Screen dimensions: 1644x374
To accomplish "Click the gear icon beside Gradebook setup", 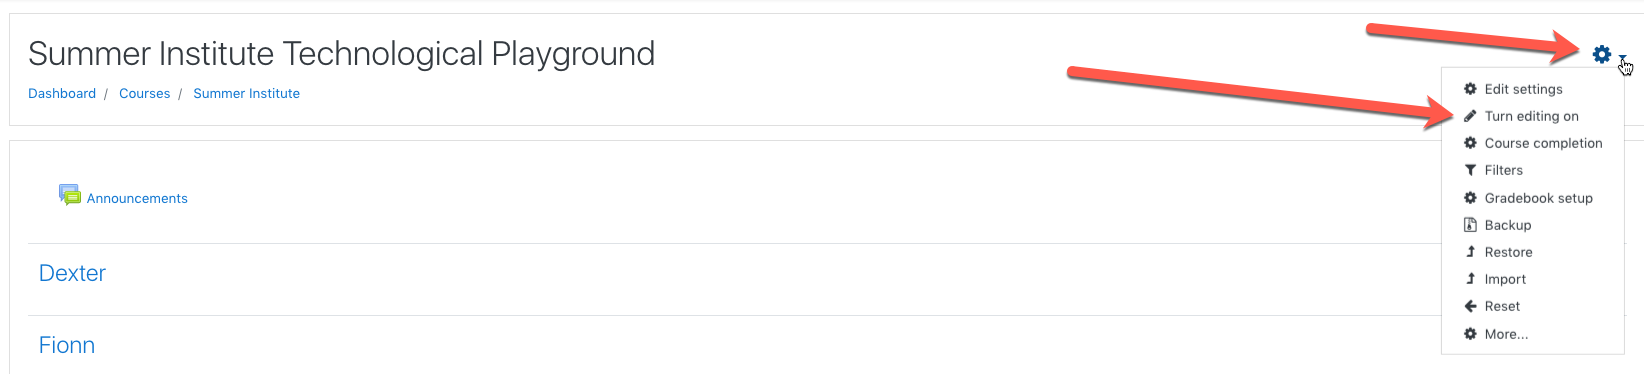I will (1470, 198).
